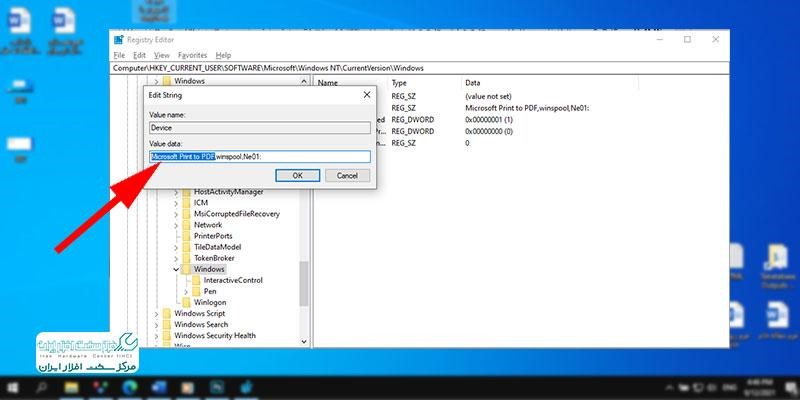Select the TileDataModel key
Screen dimensions: 800x400
click(217, 247)
